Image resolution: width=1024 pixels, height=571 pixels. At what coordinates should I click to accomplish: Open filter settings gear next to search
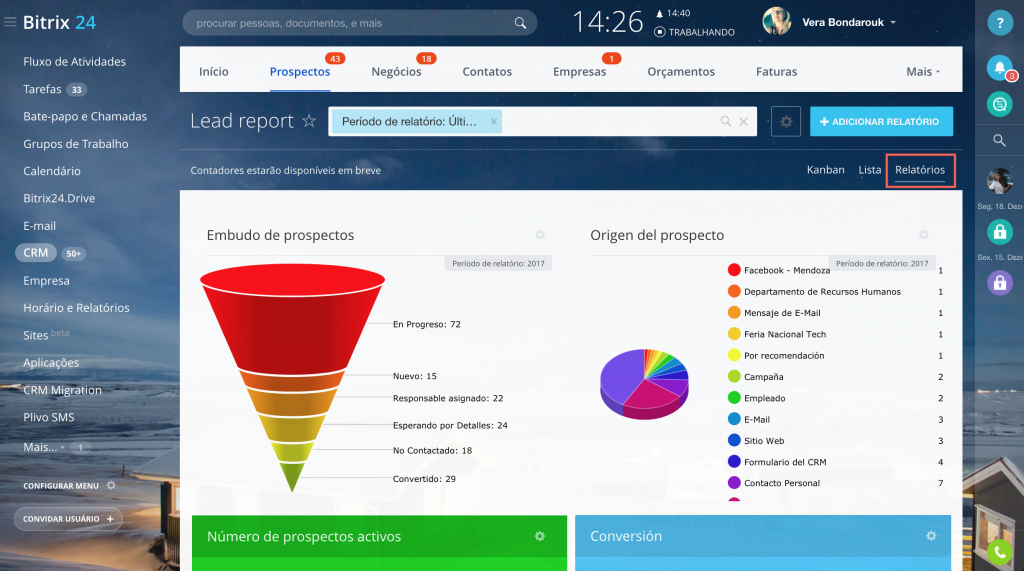click(x=786, y=121)
